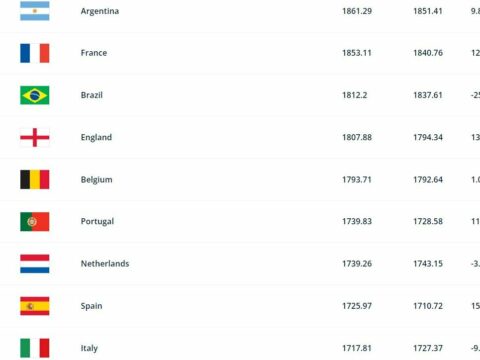Click Brazil's previous points 1837.61

pyautogui.click(x=428, y=95)
